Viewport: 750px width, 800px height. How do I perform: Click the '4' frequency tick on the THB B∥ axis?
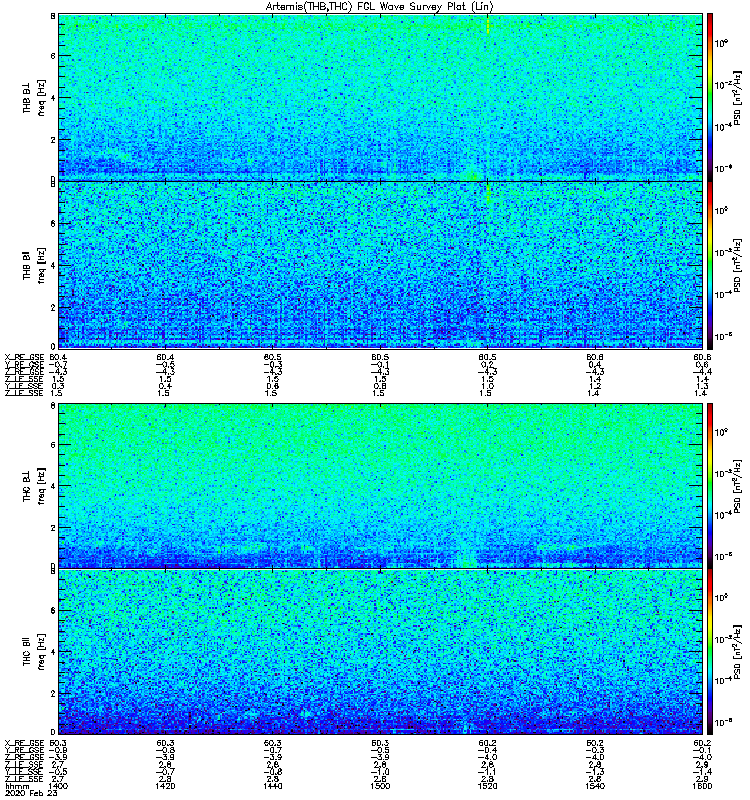[x=53, y=265]
